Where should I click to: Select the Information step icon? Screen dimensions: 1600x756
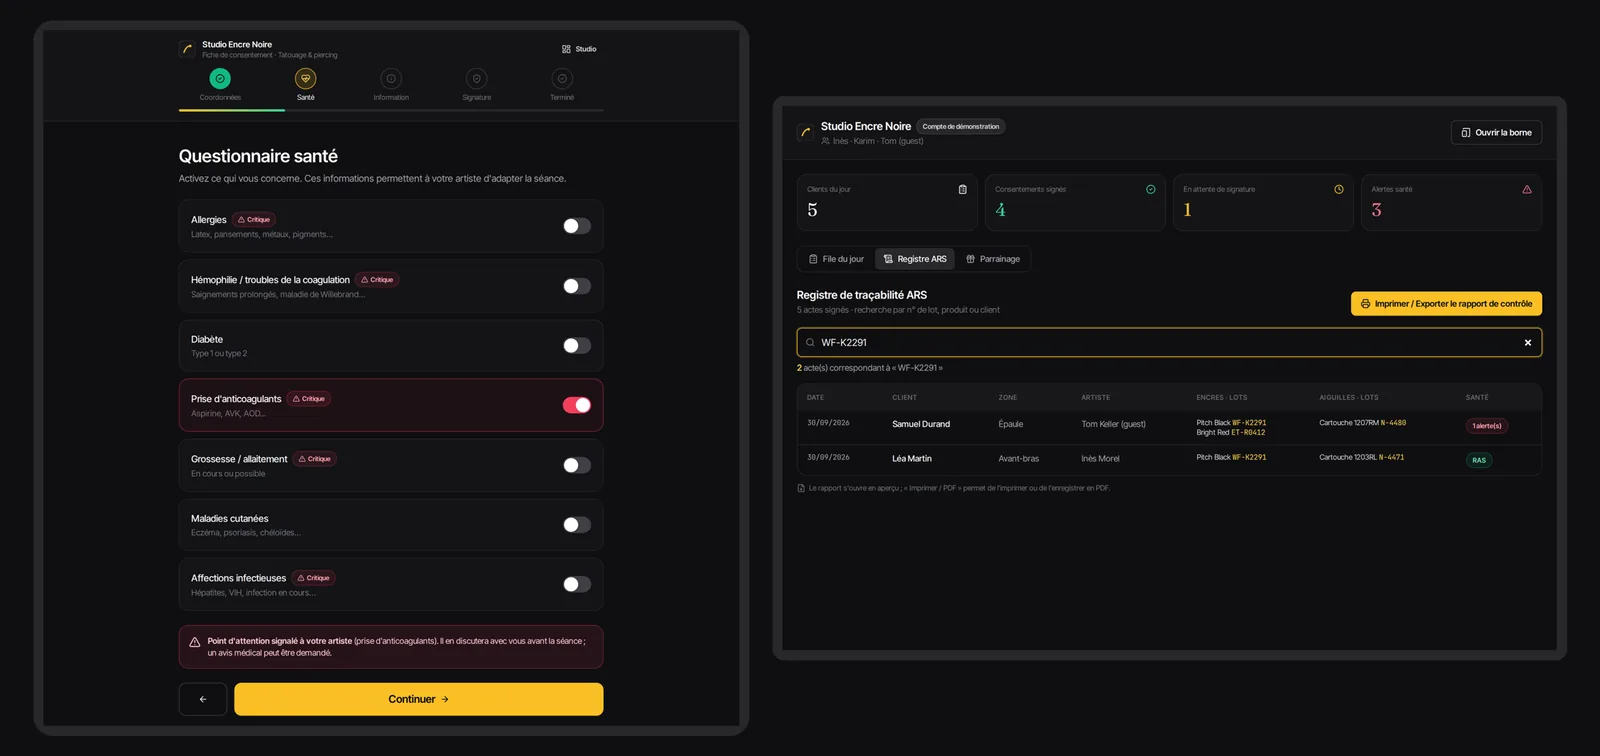pyautogui.click(x=391, y=78)
